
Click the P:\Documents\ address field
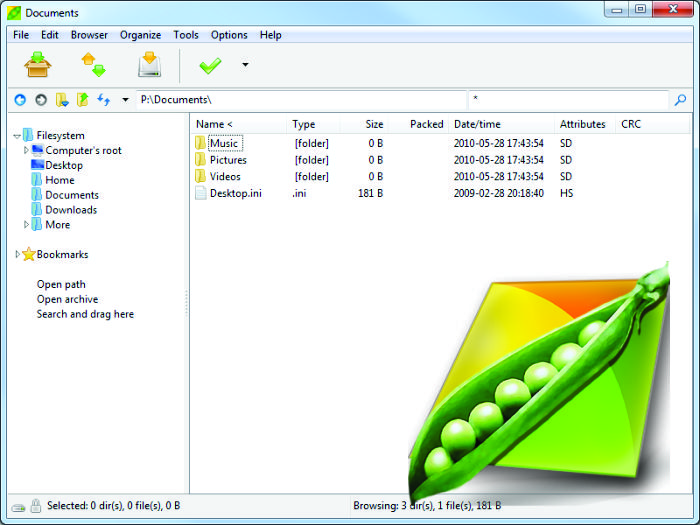(x=300, y=100)
